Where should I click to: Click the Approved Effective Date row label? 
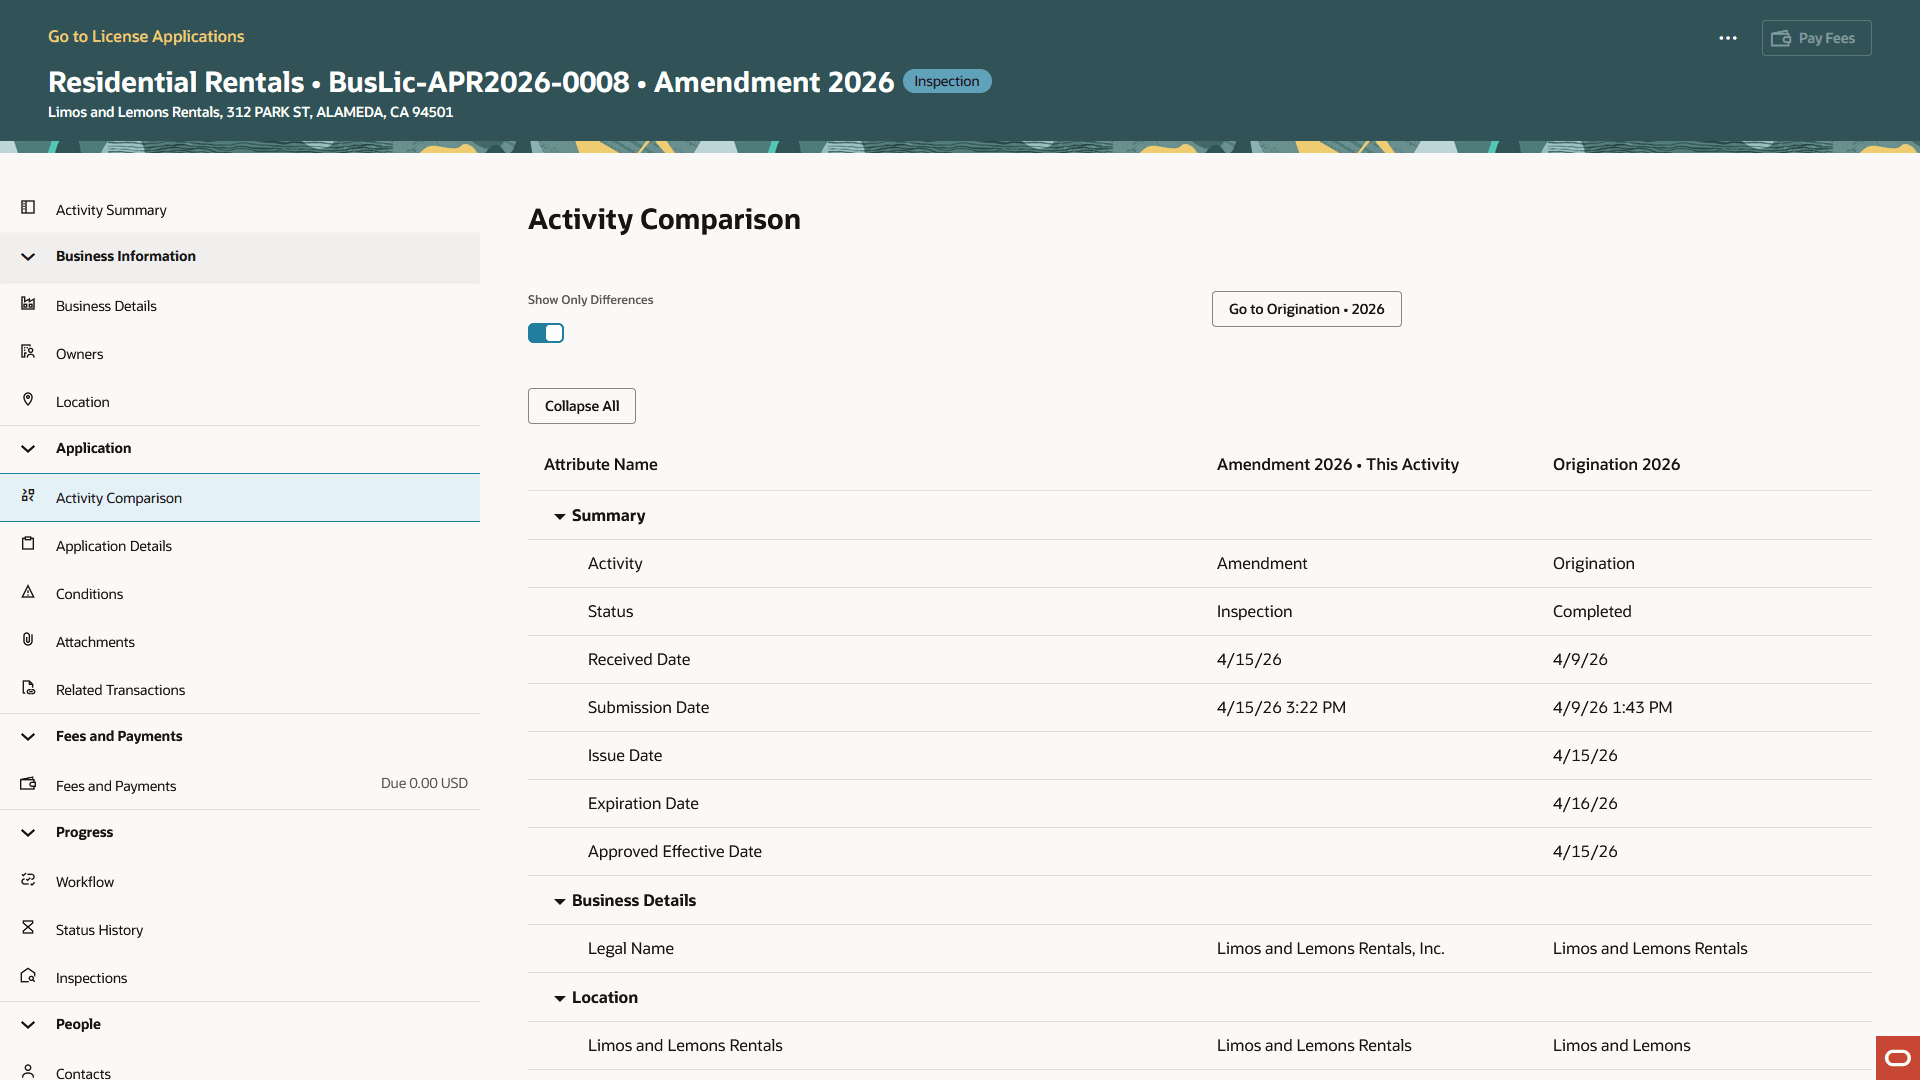674,851
